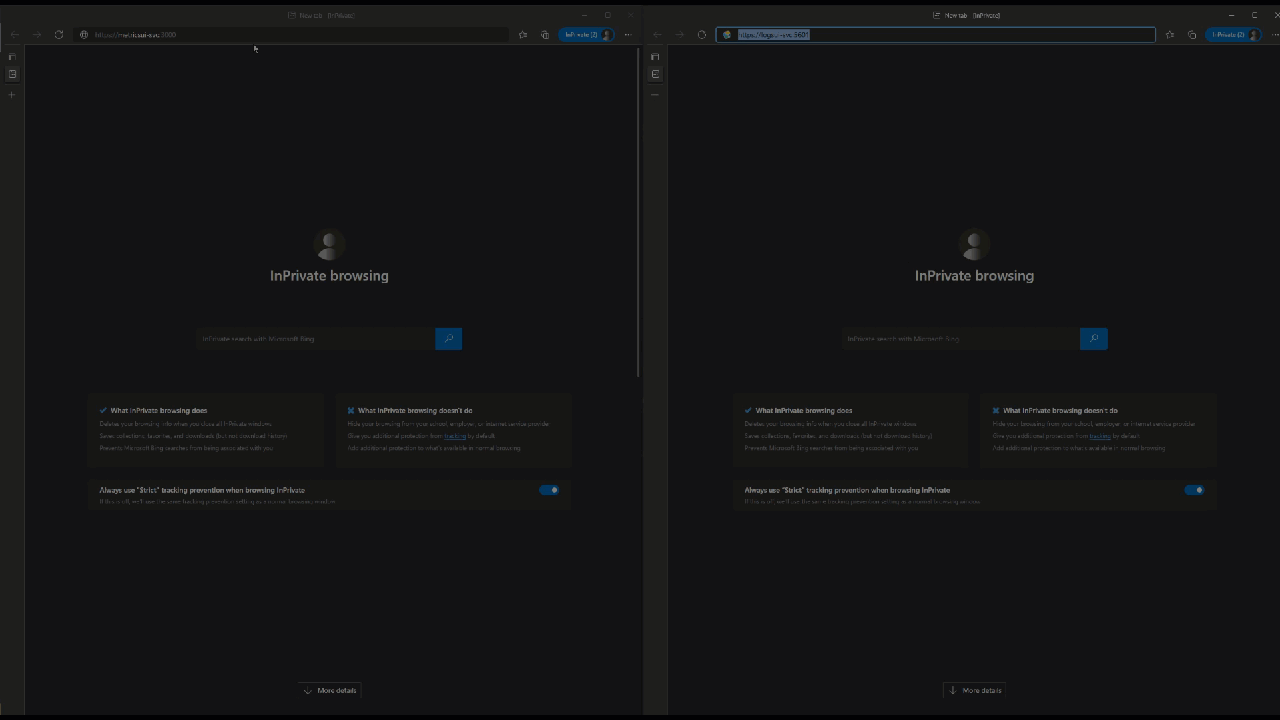This screenshot has height=720, width=1280.
Task: Click the InPrivate Bing search field in the right window
Action: [960, 339]
